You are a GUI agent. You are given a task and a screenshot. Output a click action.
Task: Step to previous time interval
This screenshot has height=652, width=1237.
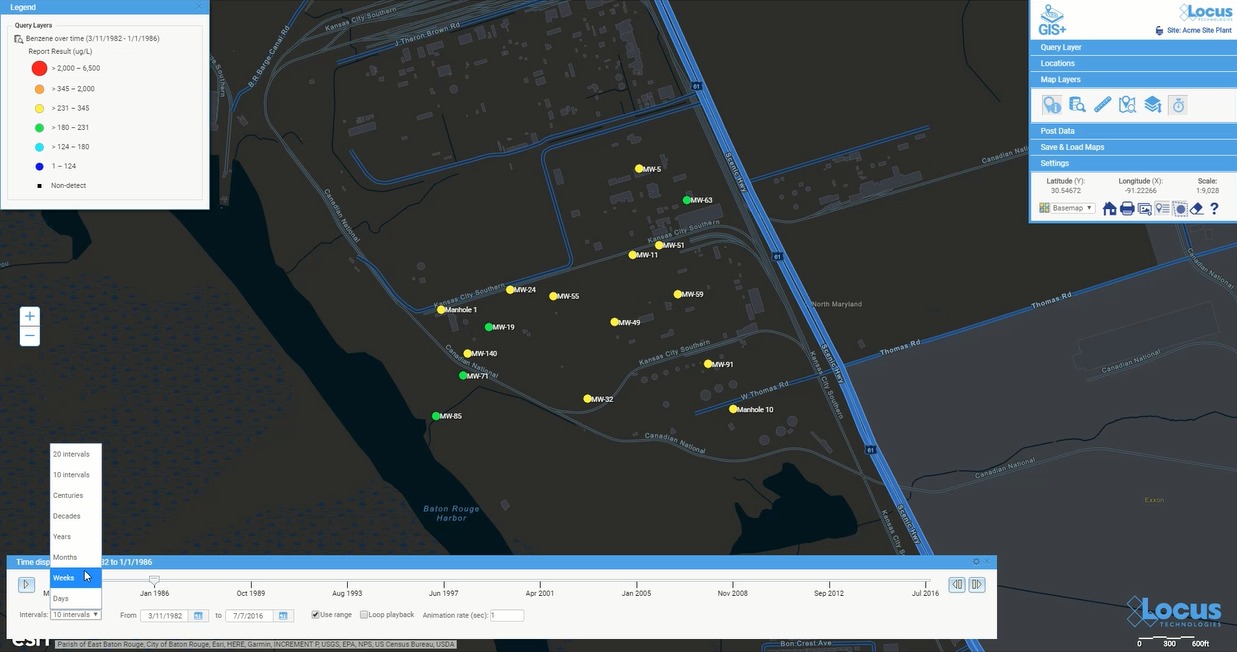[x=957, y=584]
